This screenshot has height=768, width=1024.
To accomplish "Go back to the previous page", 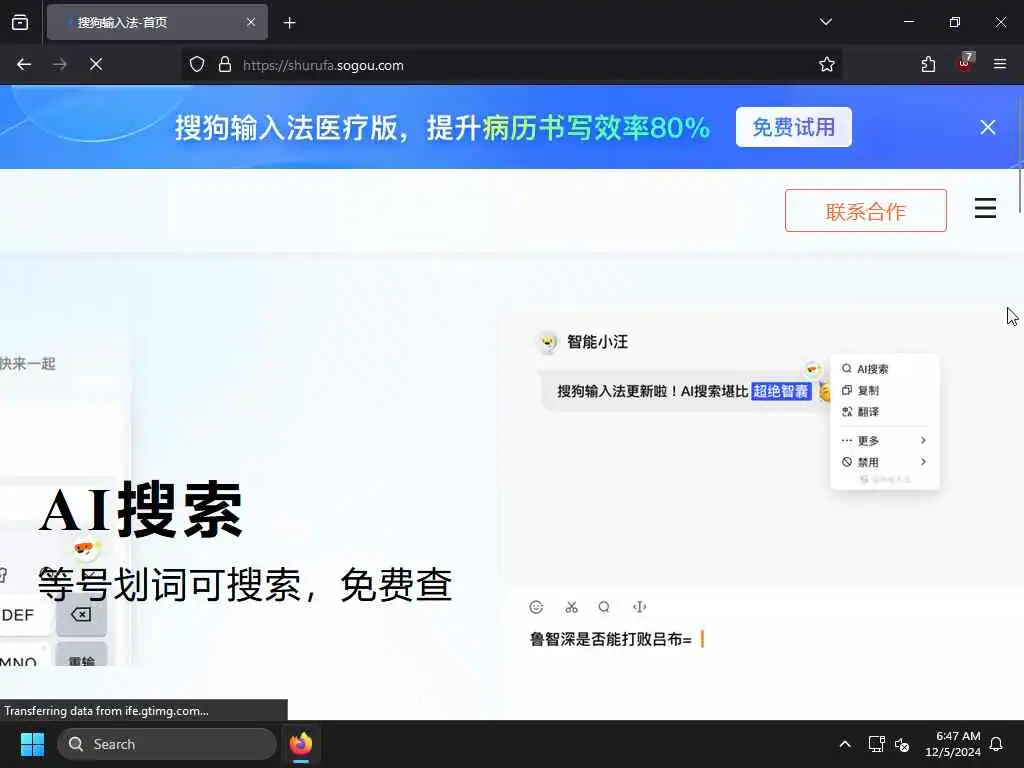I will click(x=24, y=64).
